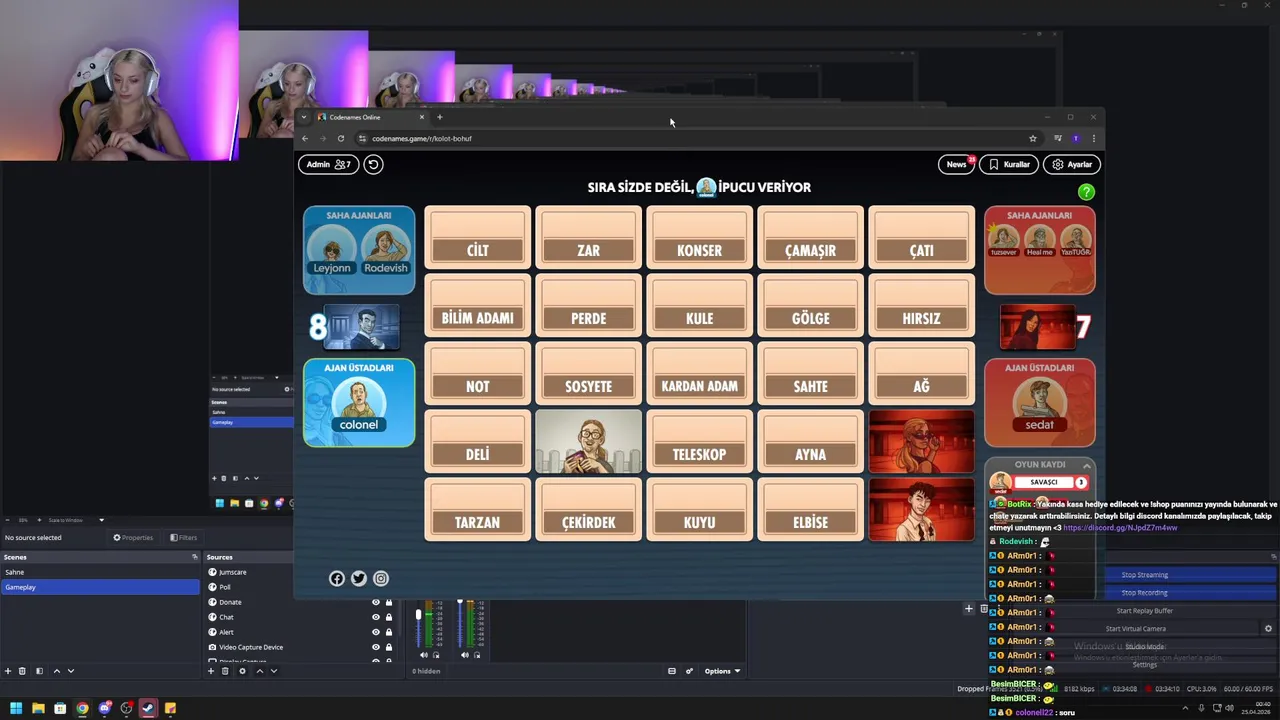Screen dimensions: 1280x720
Task: Click the first audio mixer volume slider
Action: (x=419, y=625)
